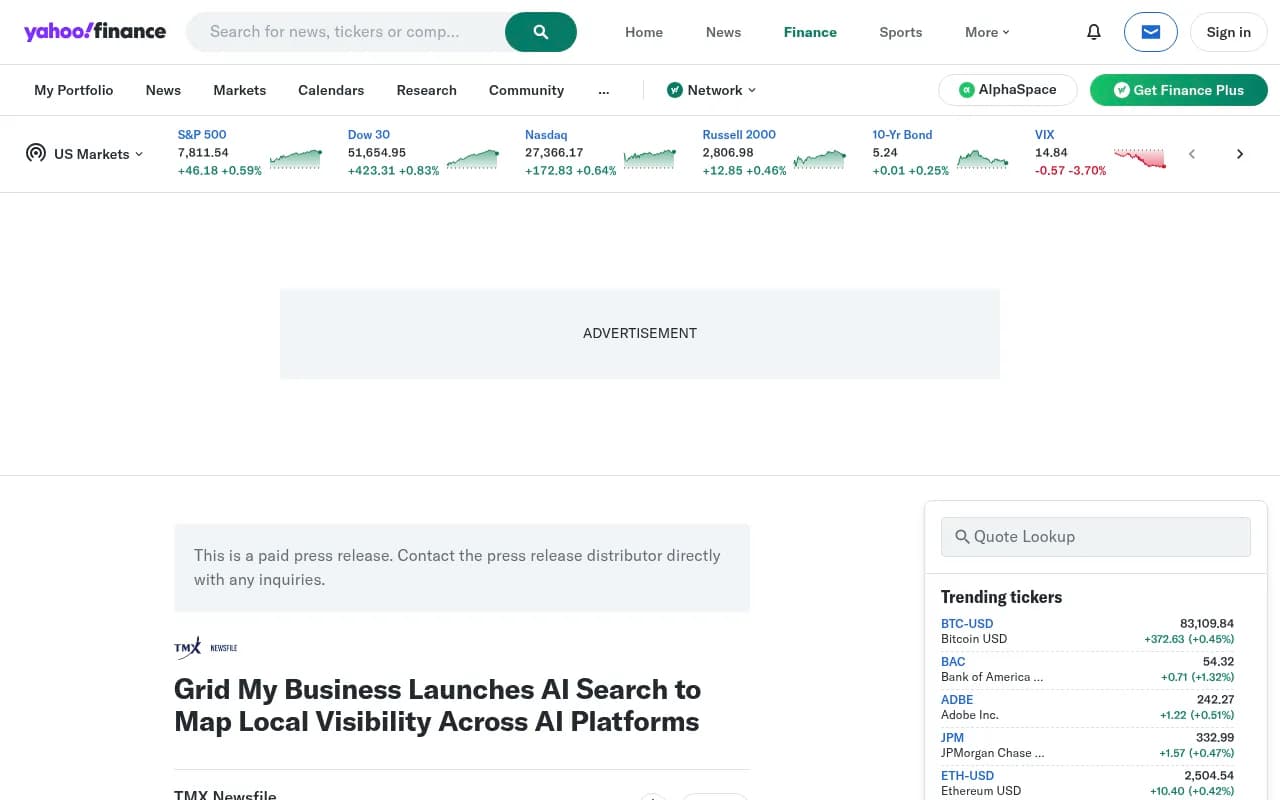
Task: Click the Quote Lookup field
Action: (x=1096, y=537)
